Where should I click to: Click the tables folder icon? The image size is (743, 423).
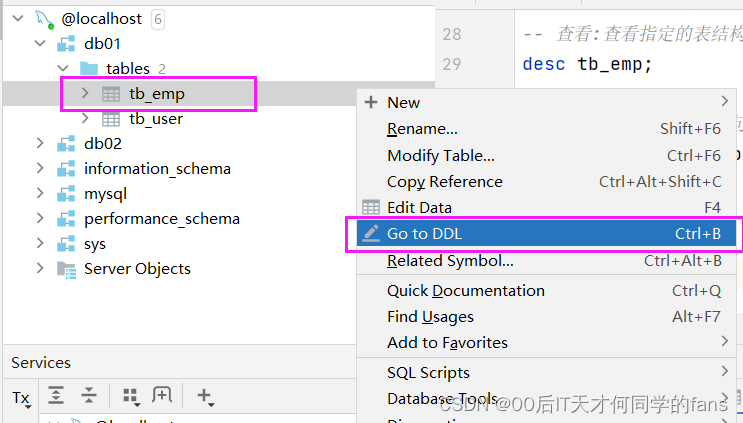(89, 69)
